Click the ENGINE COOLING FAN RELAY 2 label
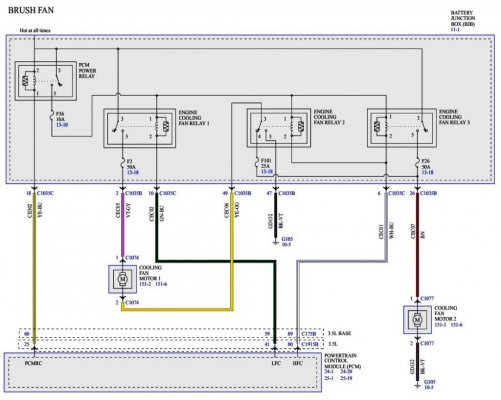The width and height of the screenshot is (501, 400). point(329,117)
